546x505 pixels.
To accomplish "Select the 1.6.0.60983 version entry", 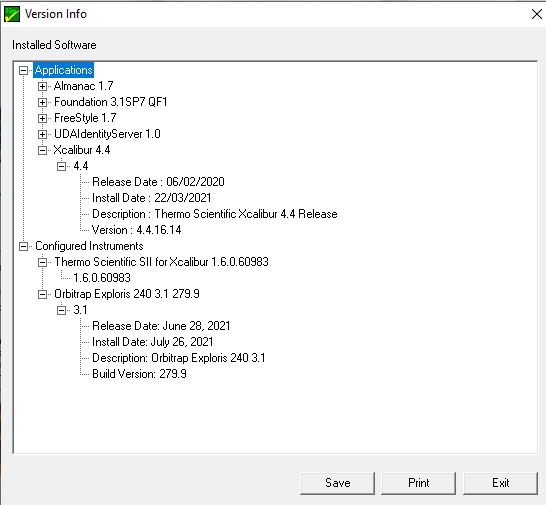I will click(102, 278).
